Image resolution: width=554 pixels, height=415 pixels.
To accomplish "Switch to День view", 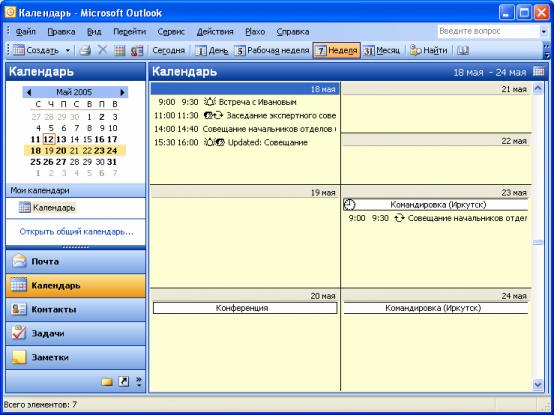I will click(211, 51).
